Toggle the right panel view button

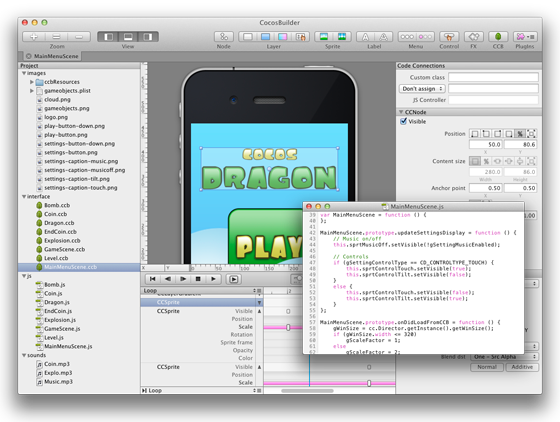pyautogui.click(x=148, y=36)
